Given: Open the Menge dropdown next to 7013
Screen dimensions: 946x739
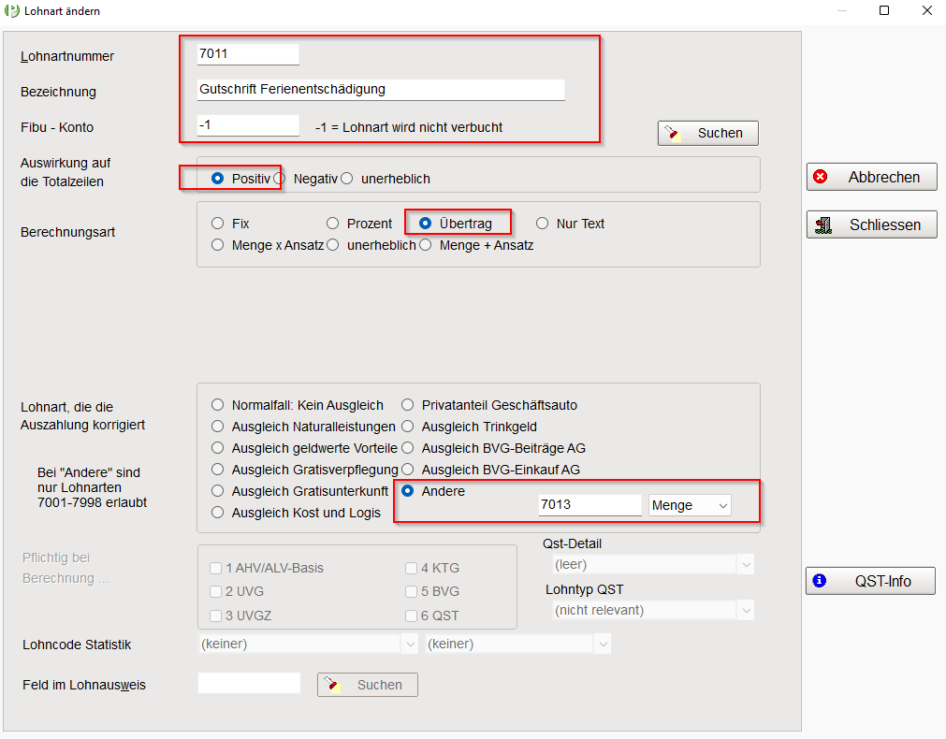Looking at the screenshot, I should 689,505.
